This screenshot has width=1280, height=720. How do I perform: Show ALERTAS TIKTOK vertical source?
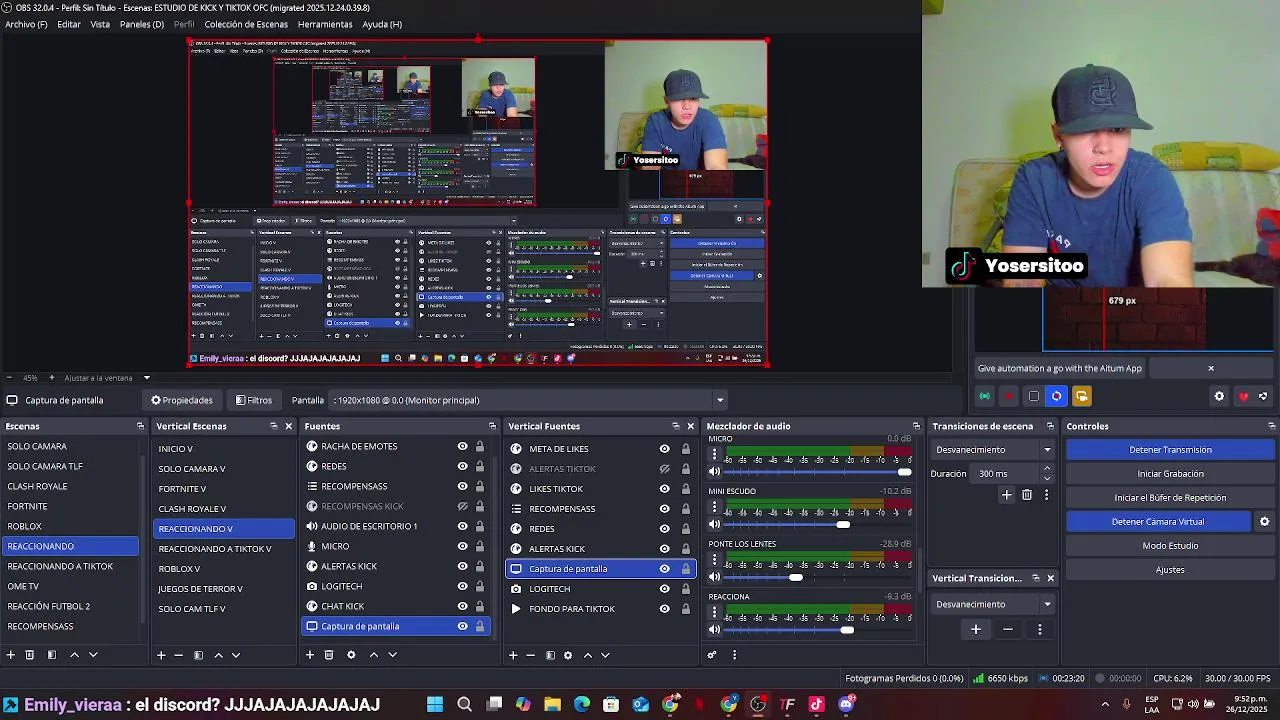[x=664, y=469]
